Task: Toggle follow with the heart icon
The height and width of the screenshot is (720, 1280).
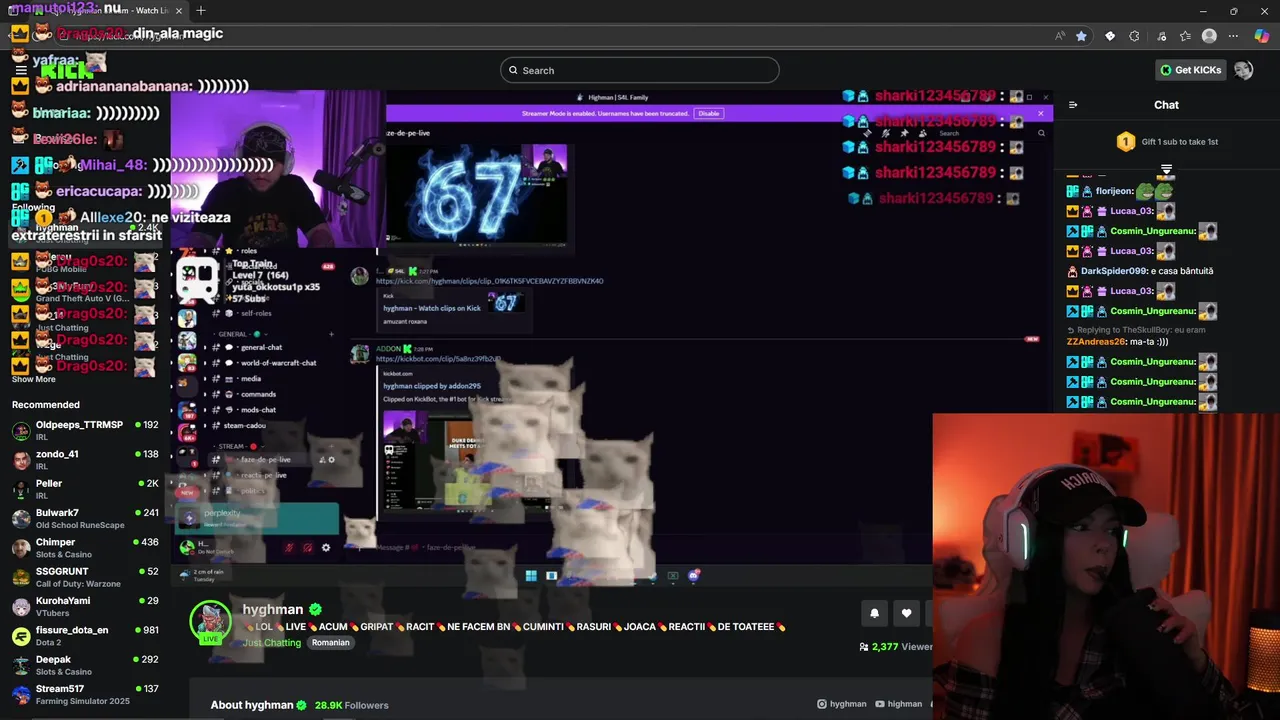Action: 906,613
